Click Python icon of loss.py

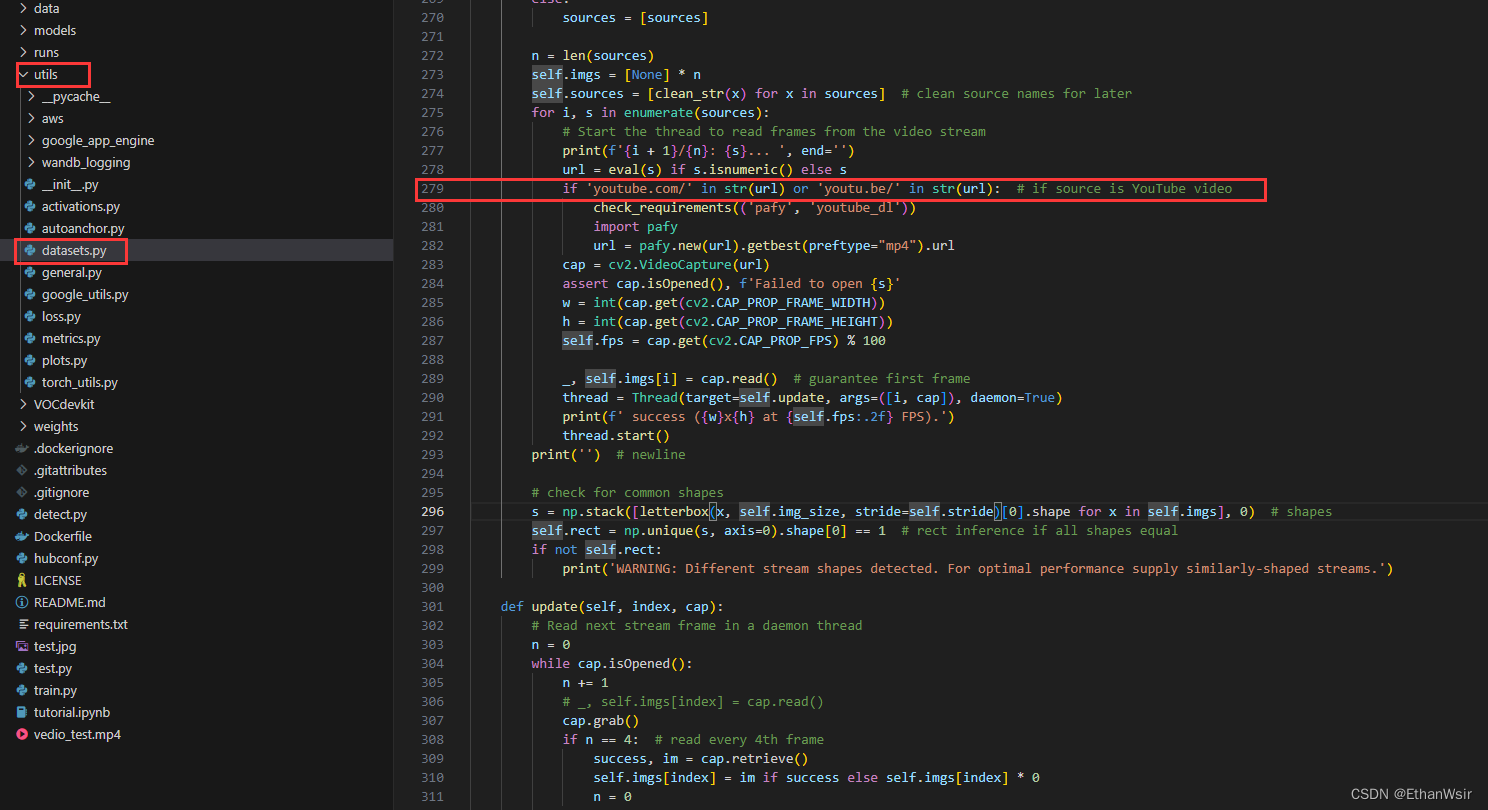pos(30,316)
